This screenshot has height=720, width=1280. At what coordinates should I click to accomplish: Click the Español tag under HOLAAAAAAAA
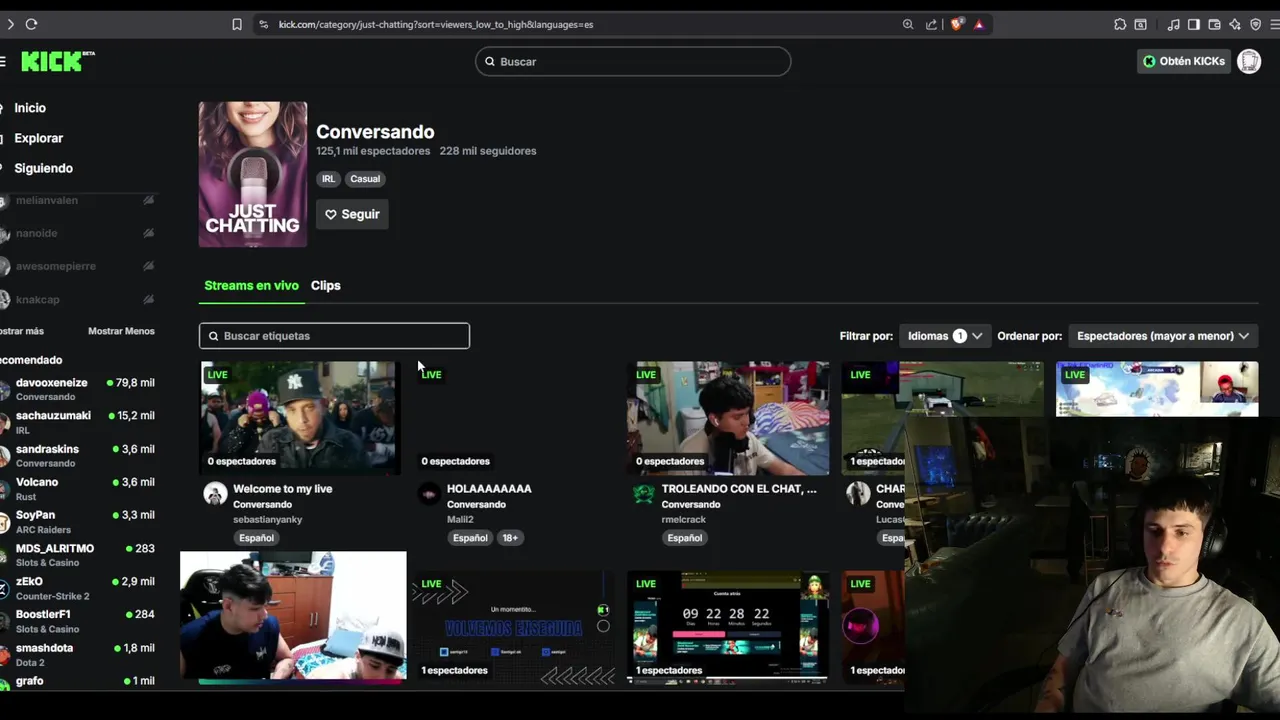coord(470,538)
